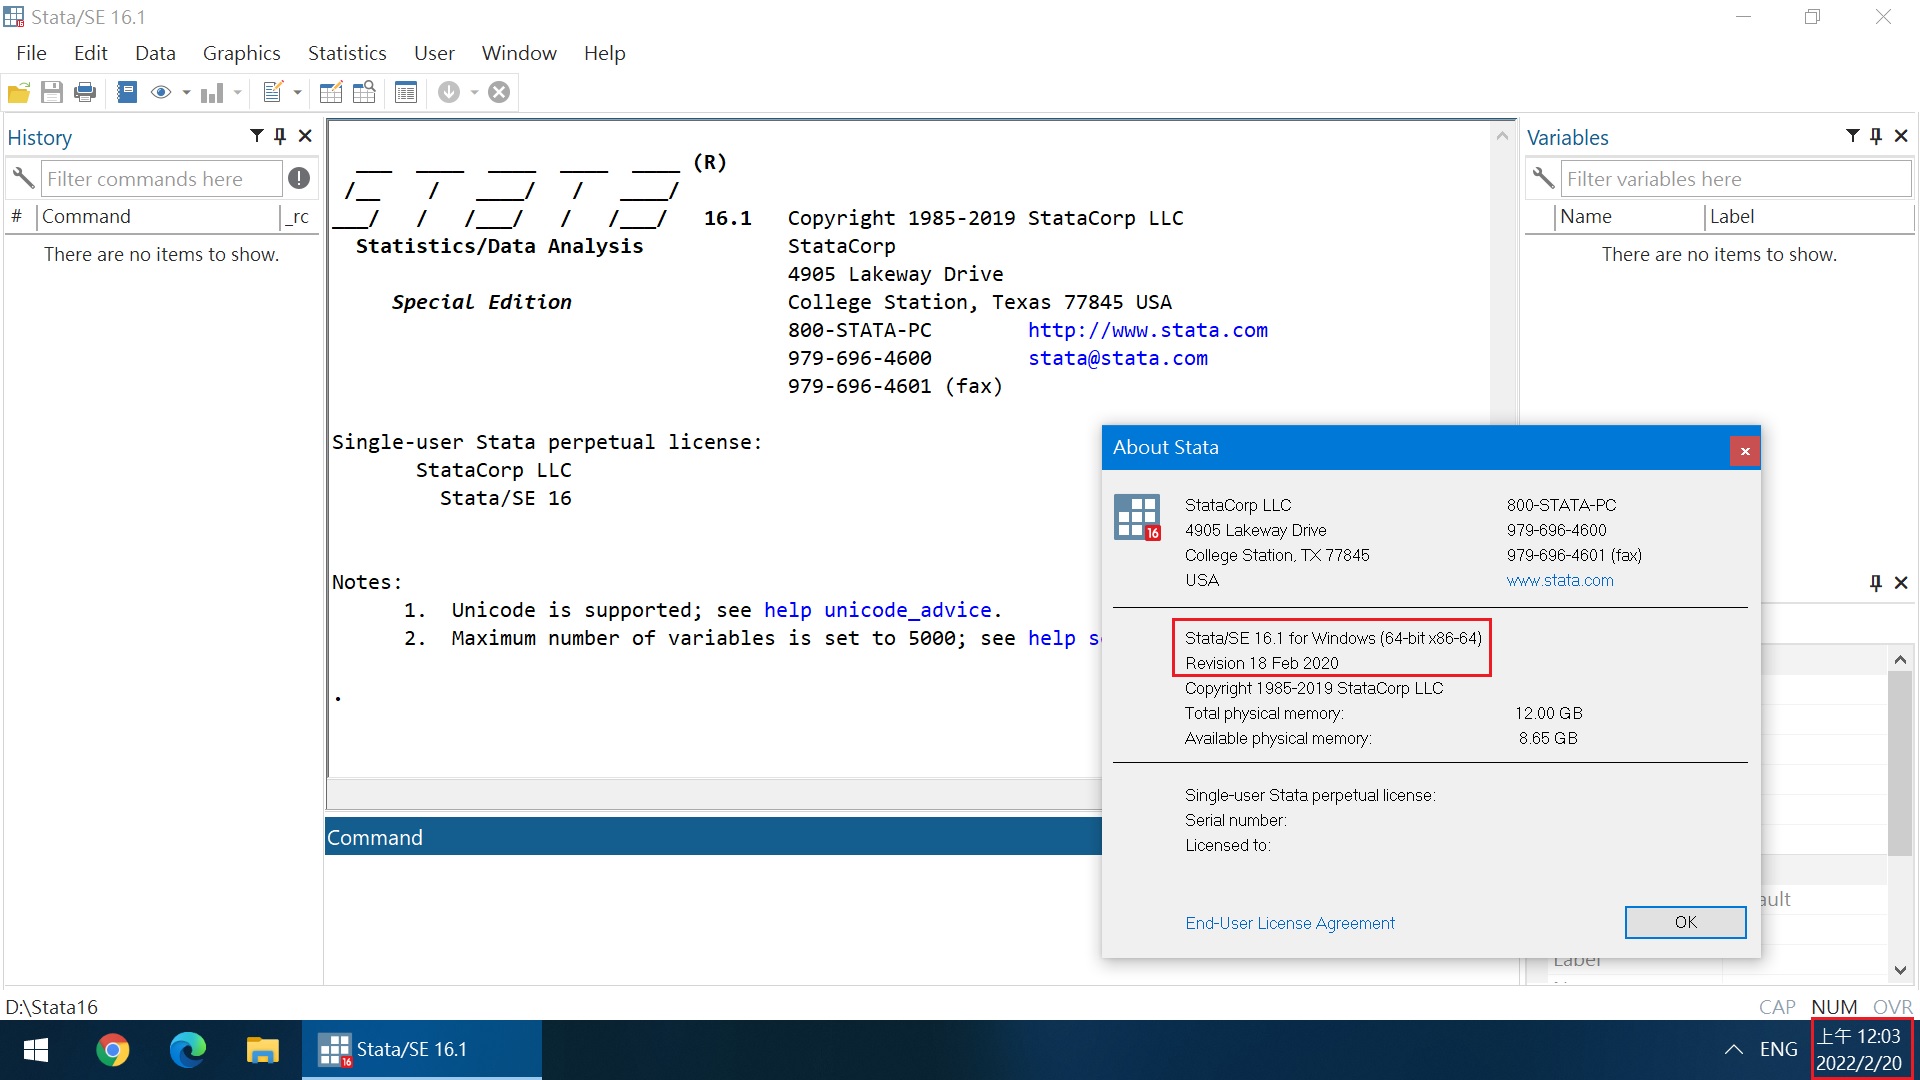Toggle the Variables panel pin
This screenshot has height=1080, width=1920.
click(x=1876, y=136)
